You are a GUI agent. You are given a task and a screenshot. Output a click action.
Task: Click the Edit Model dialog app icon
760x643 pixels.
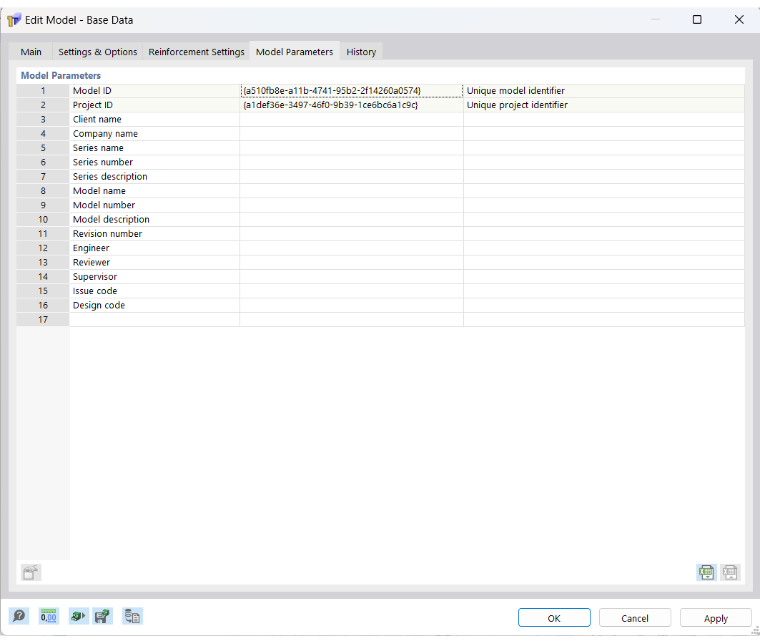(x=14, y=20)
